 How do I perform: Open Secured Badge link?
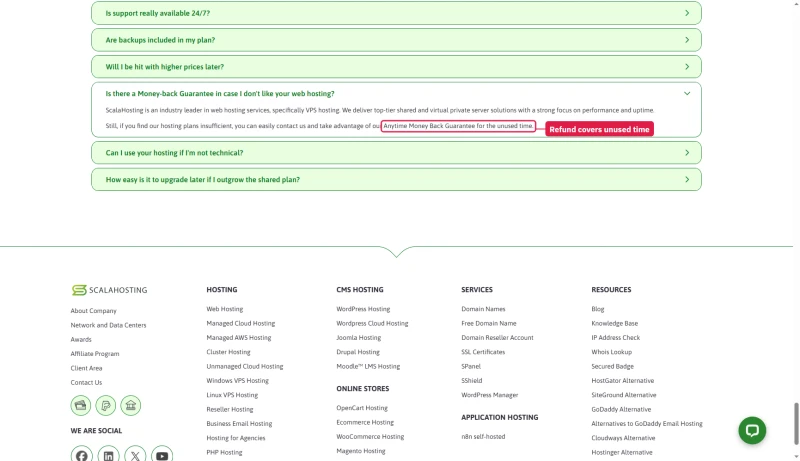(612, 366)
